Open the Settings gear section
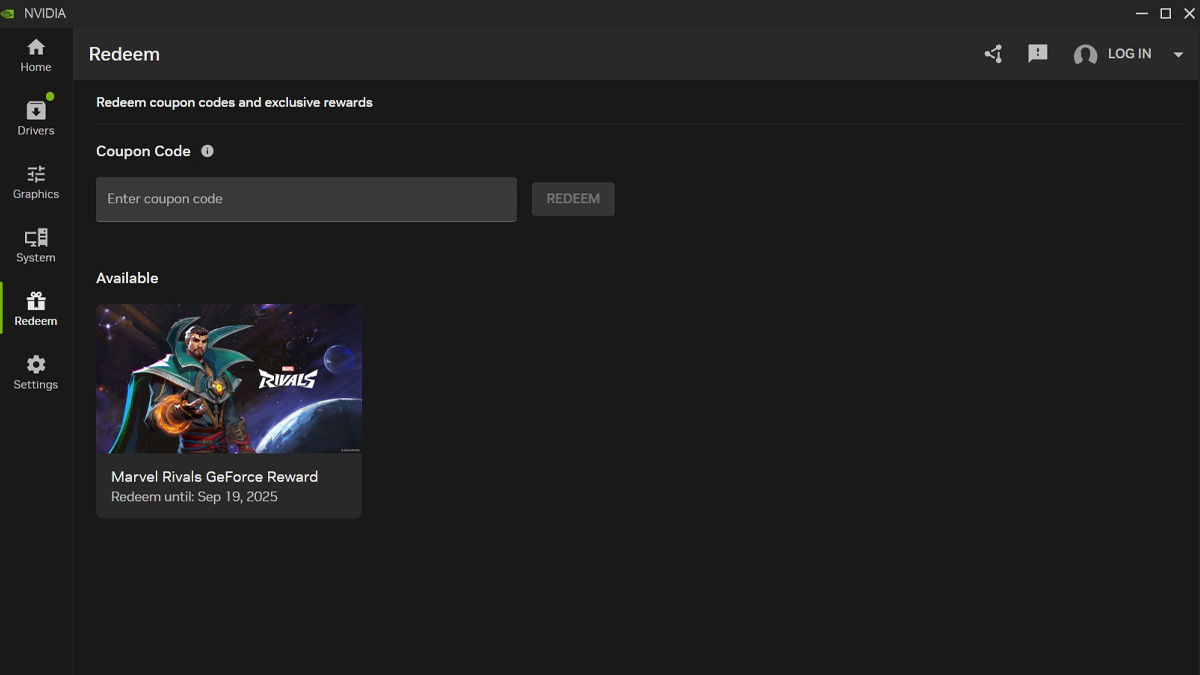The width and height of the screenshot is (1200, 675). (x=36, y=372)
